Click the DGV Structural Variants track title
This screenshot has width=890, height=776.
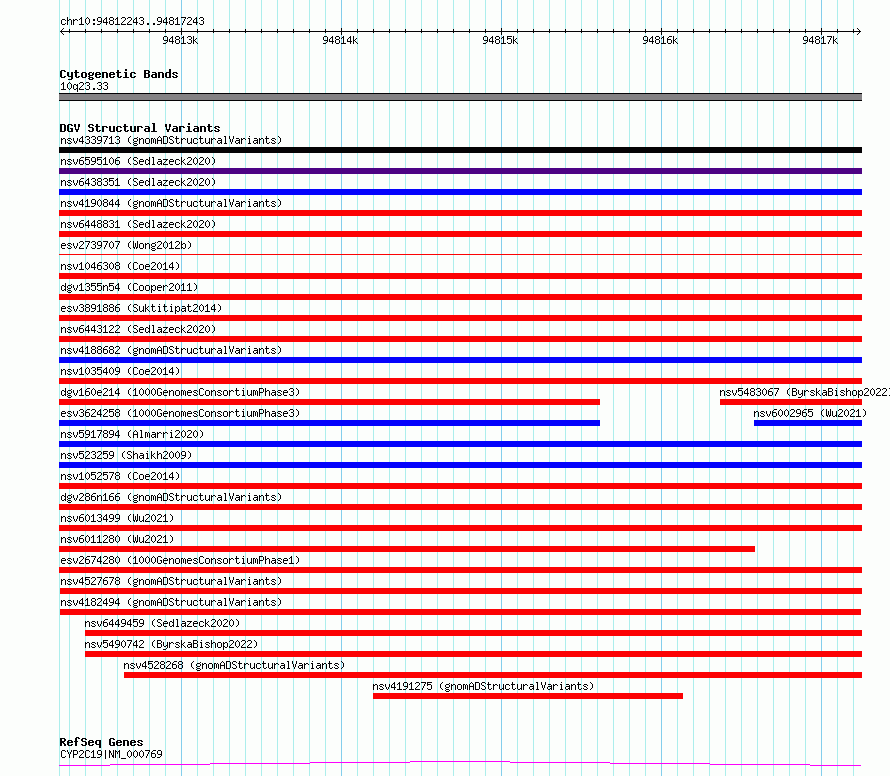click(x=140, y=128)
